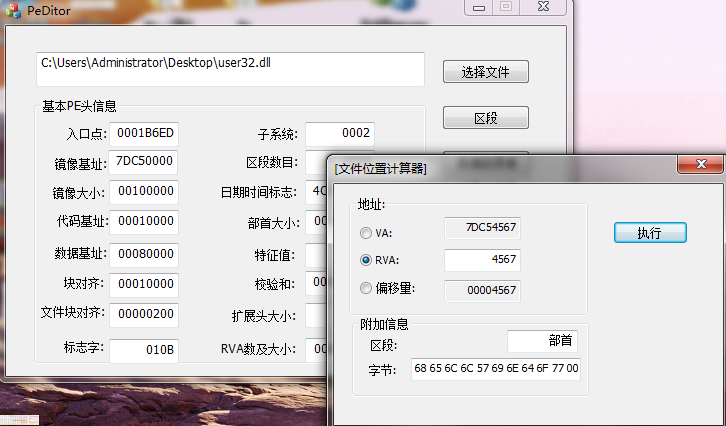Click the 扩展头大小 label
Screen dimensions: 726x426
[264, 316]
